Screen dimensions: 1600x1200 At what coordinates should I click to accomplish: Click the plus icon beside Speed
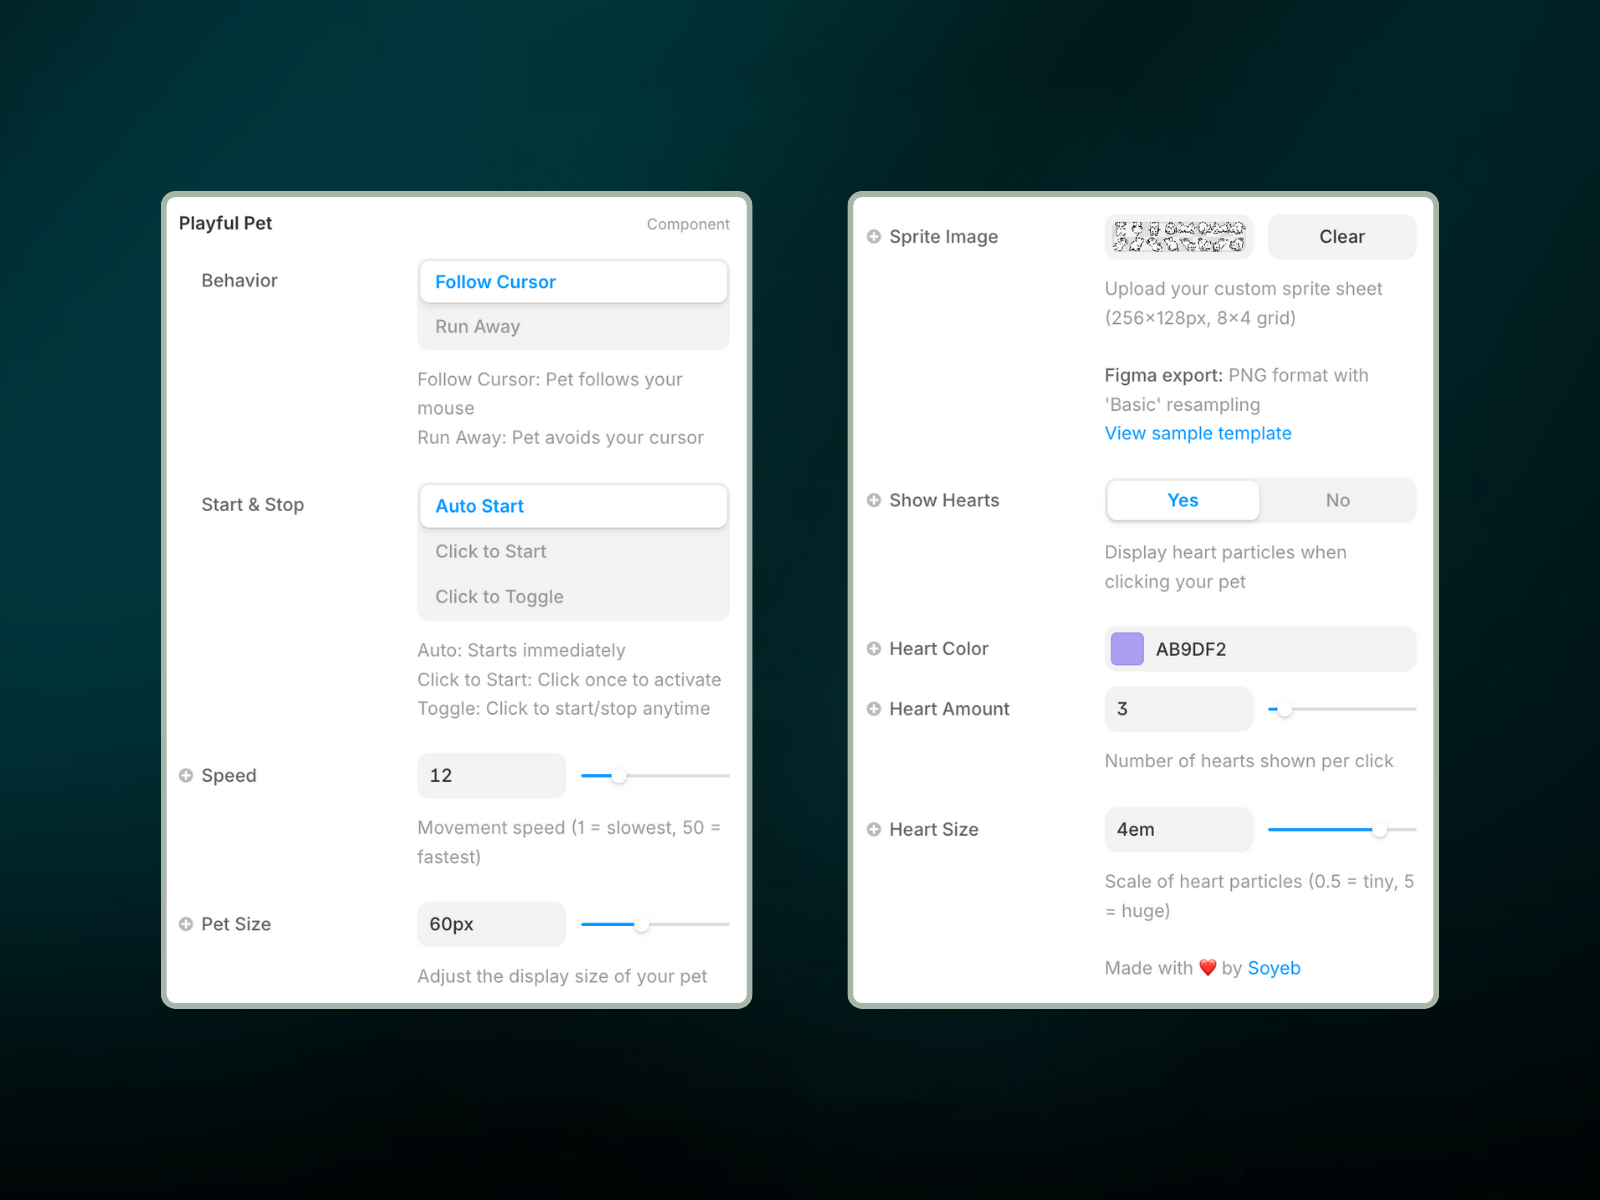coord(186,776)
